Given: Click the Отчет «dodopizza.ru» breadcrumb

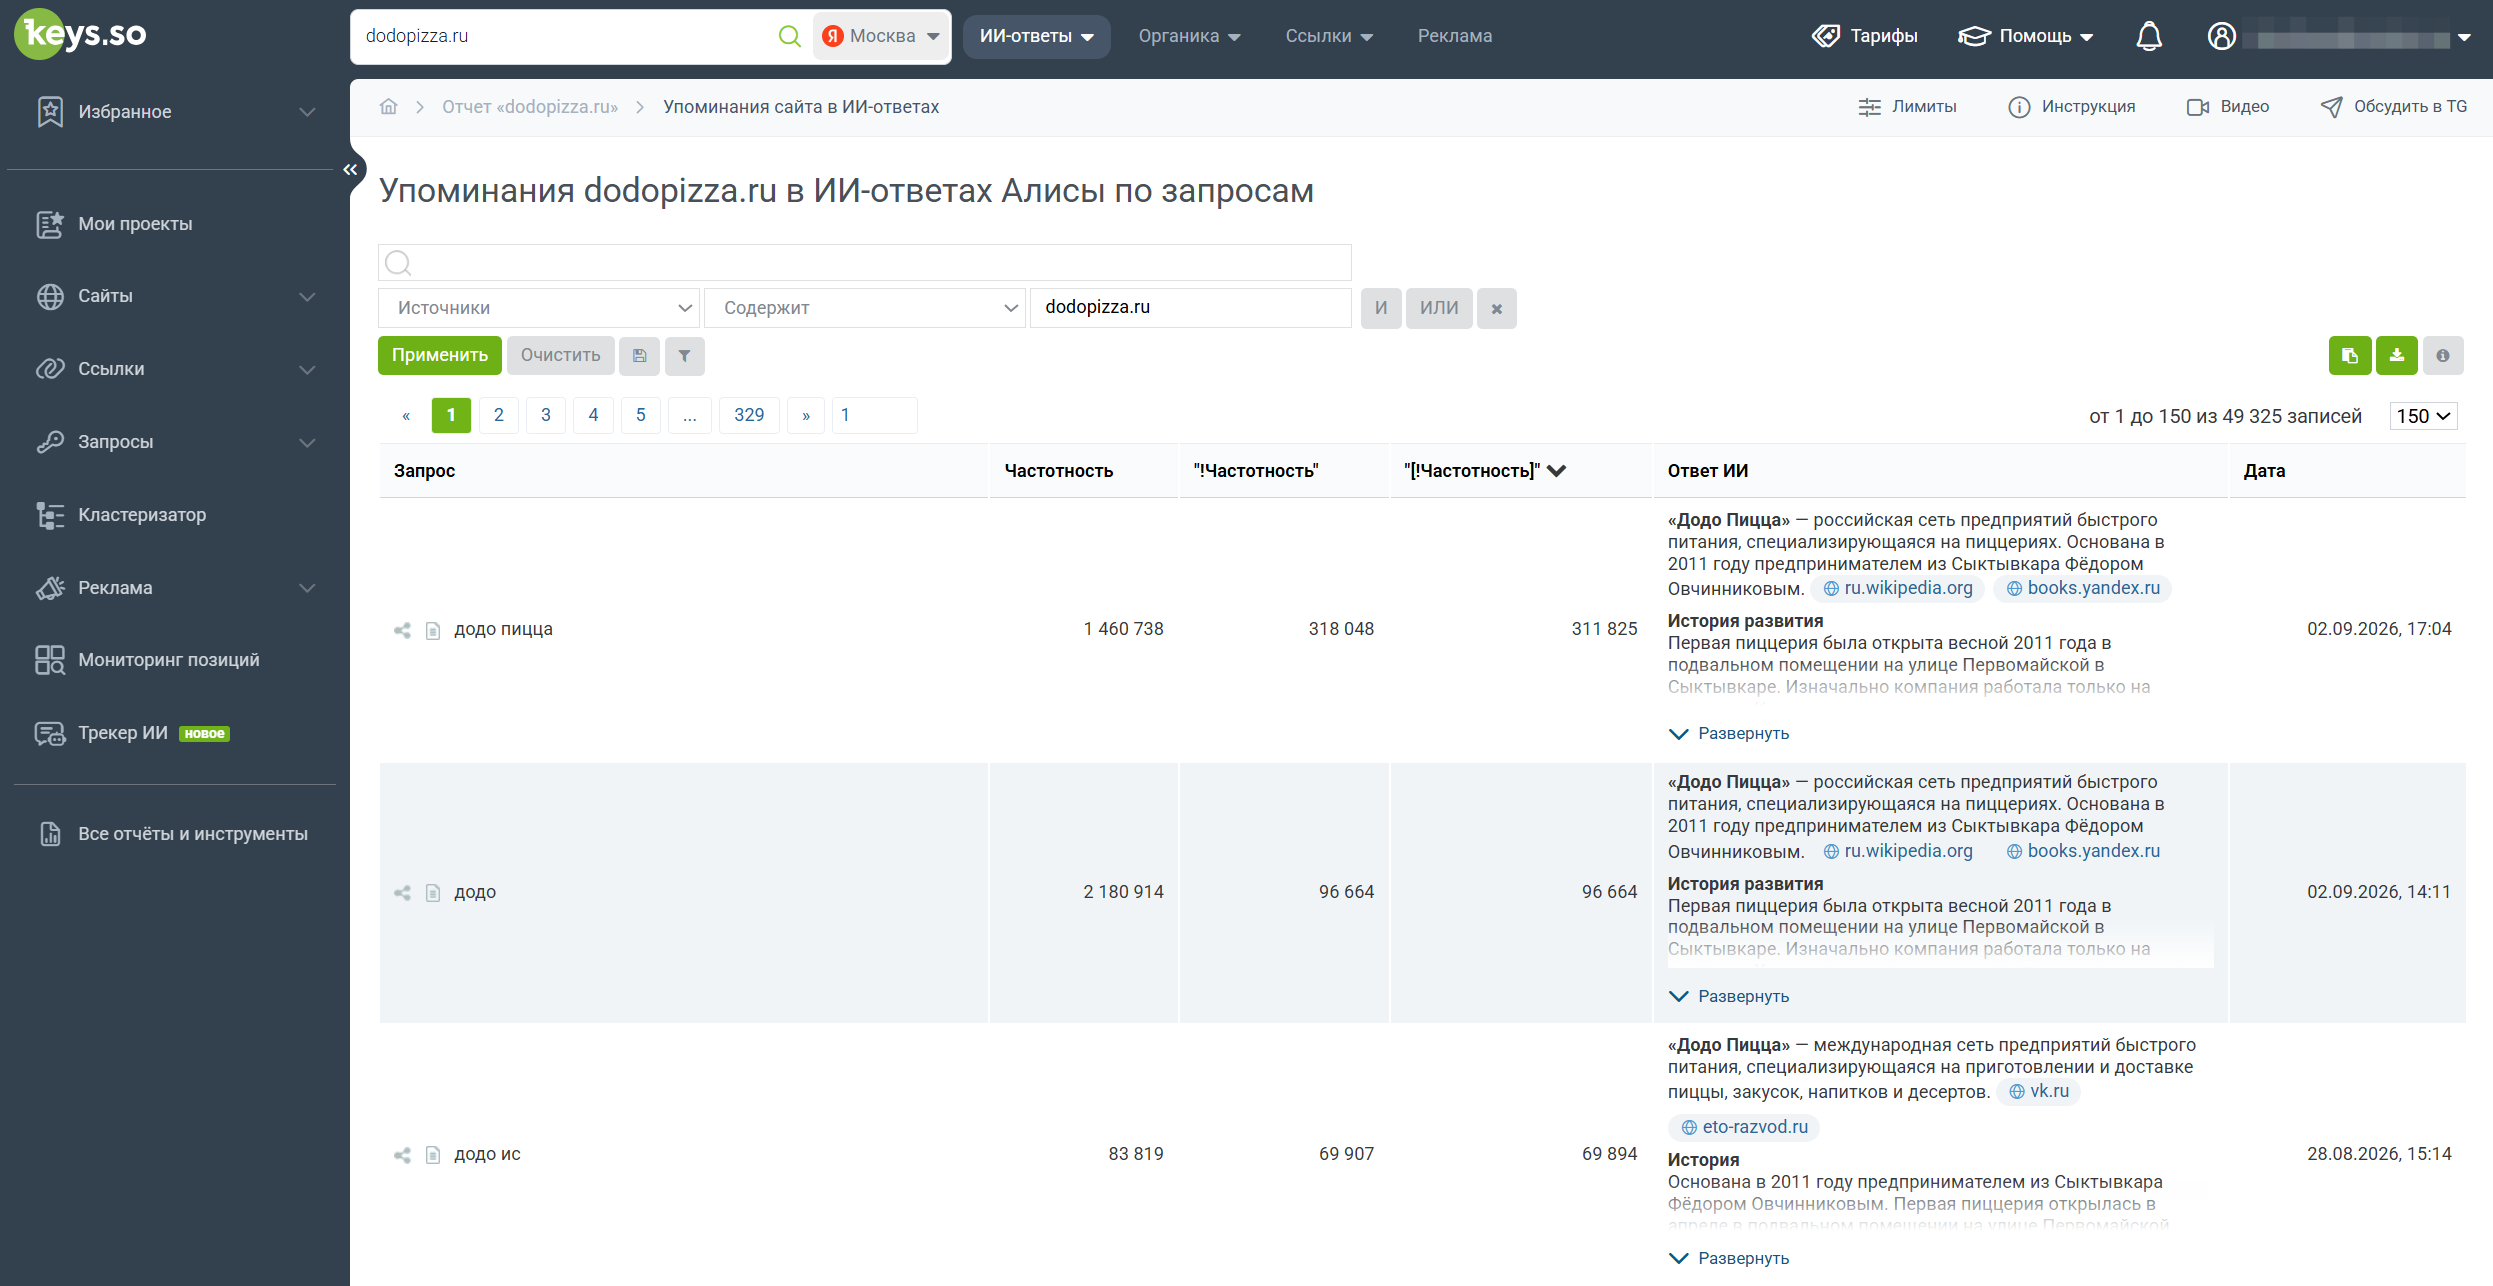Looking at the screenshot, I should [530, 107].
